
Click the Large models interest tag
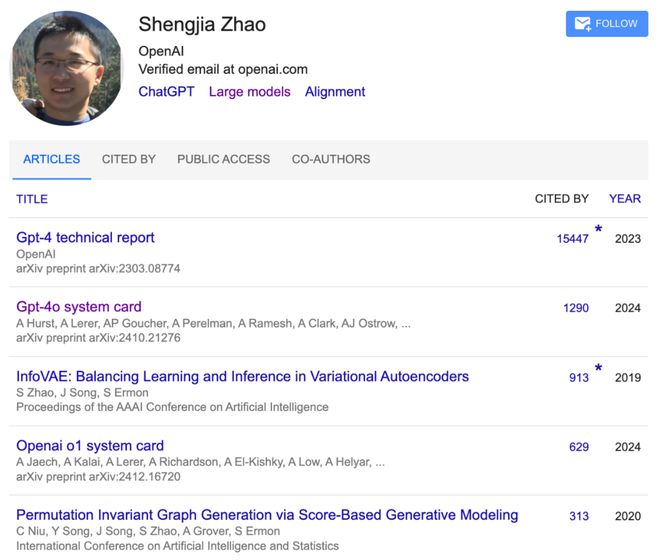pos(249,92)
